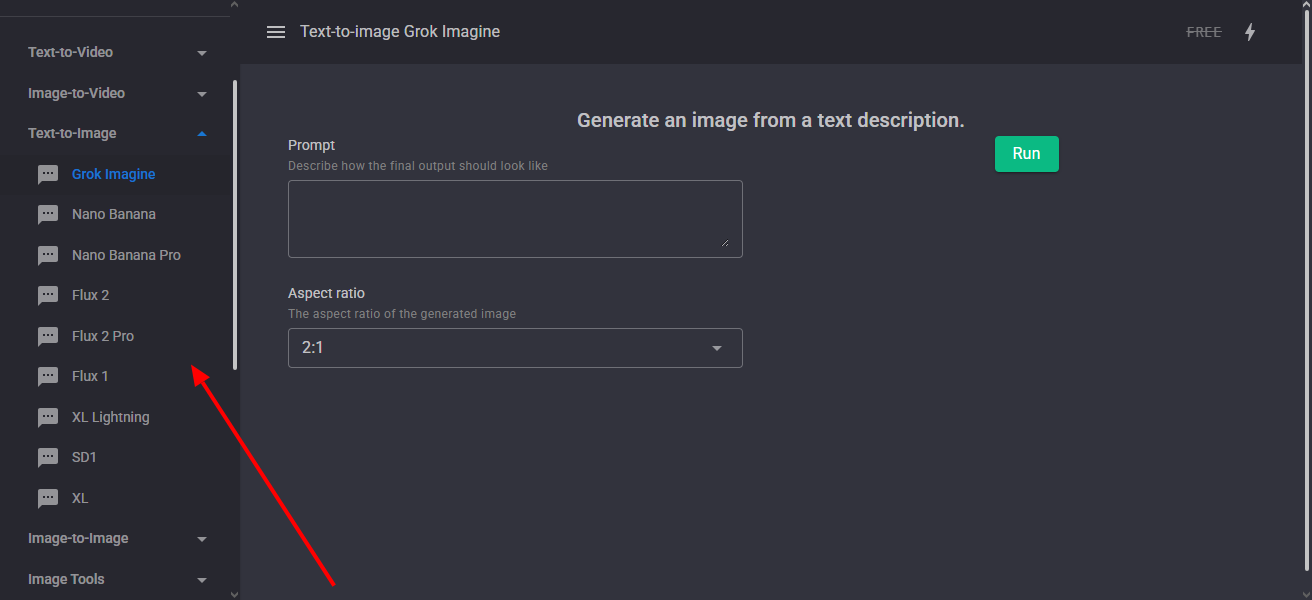Click the Run button
Screen dimensions: 1312x600
tap(1026, 153)
